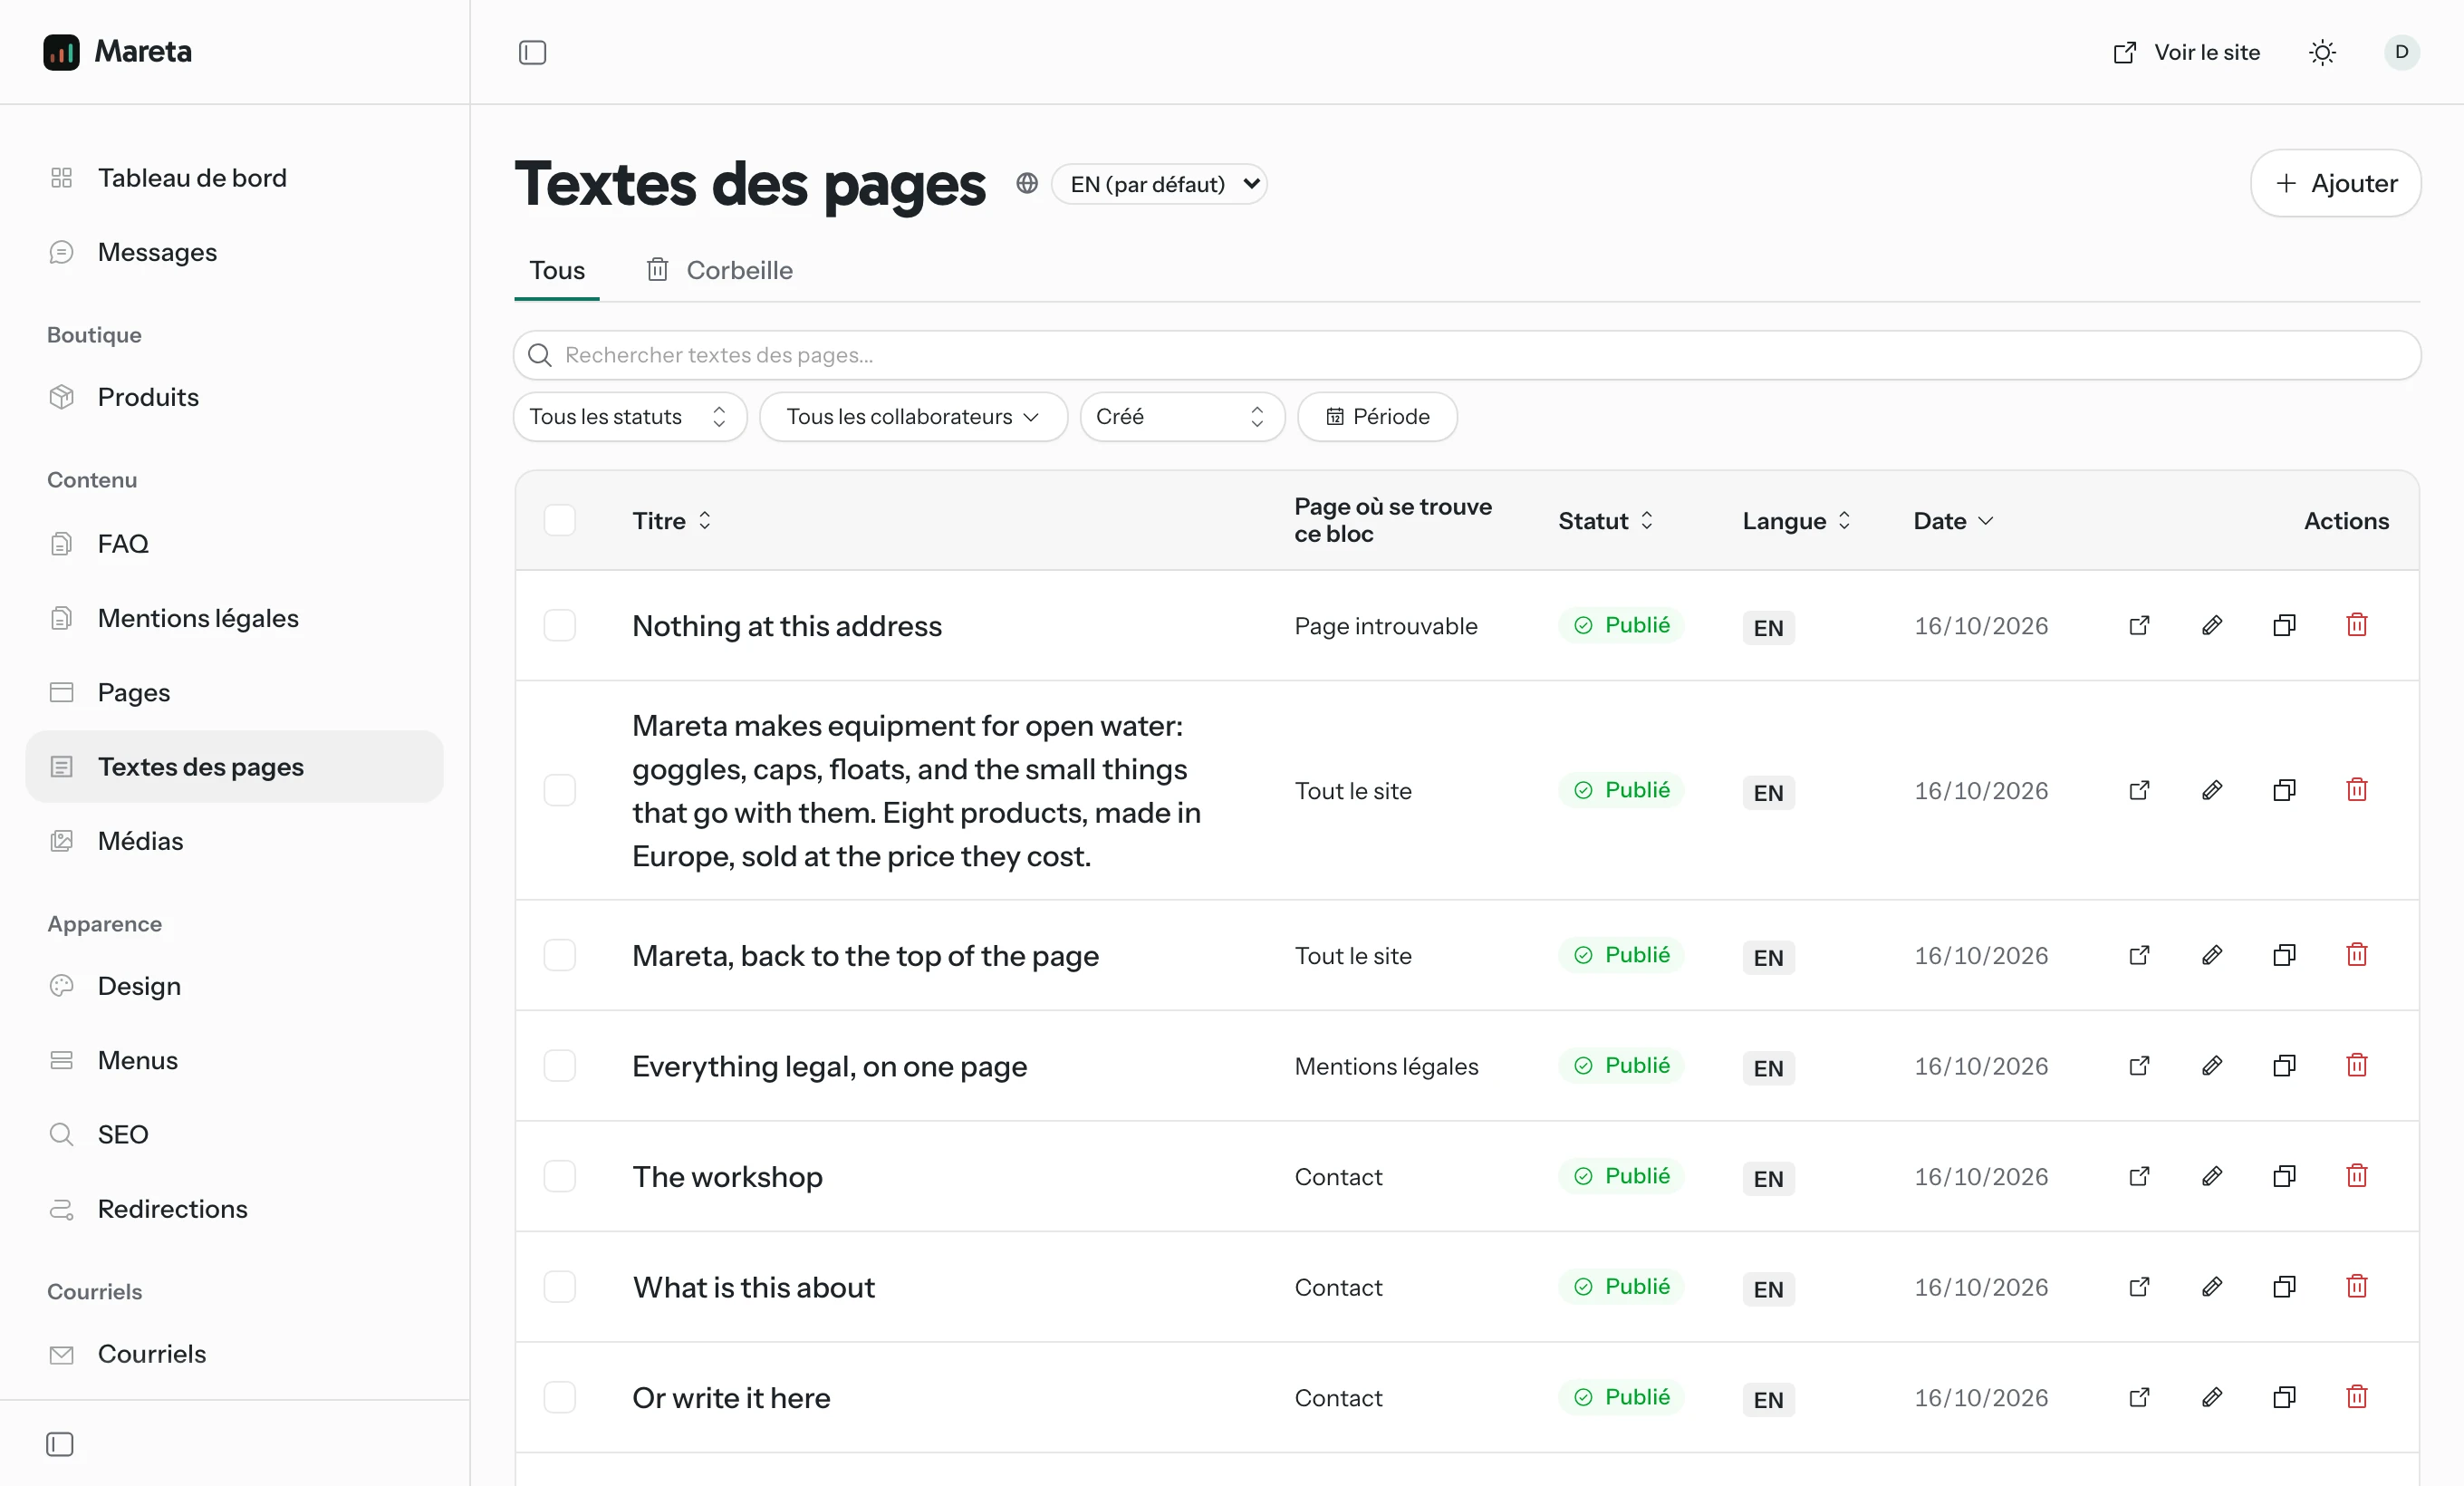Click the Mareta logo
Image resolution: width=2464 pixels, height=1486 pixels.
[117, 52]
